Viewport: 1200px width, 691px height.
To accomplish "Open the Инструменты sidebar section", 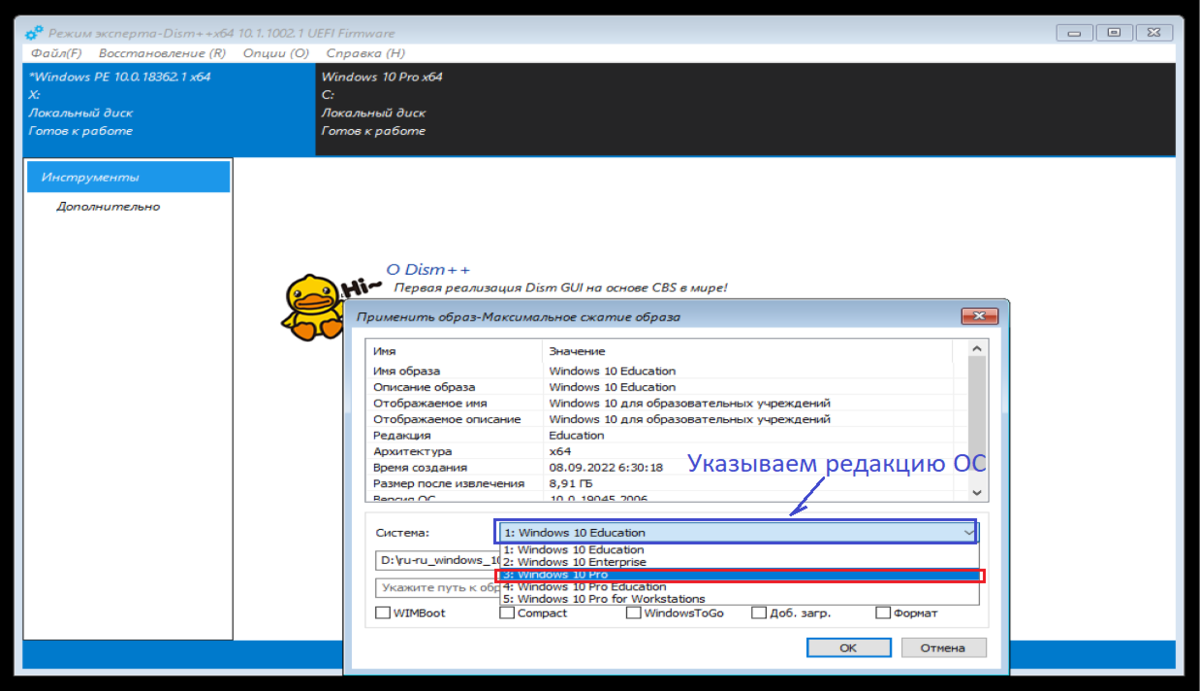I will point(128,177).
